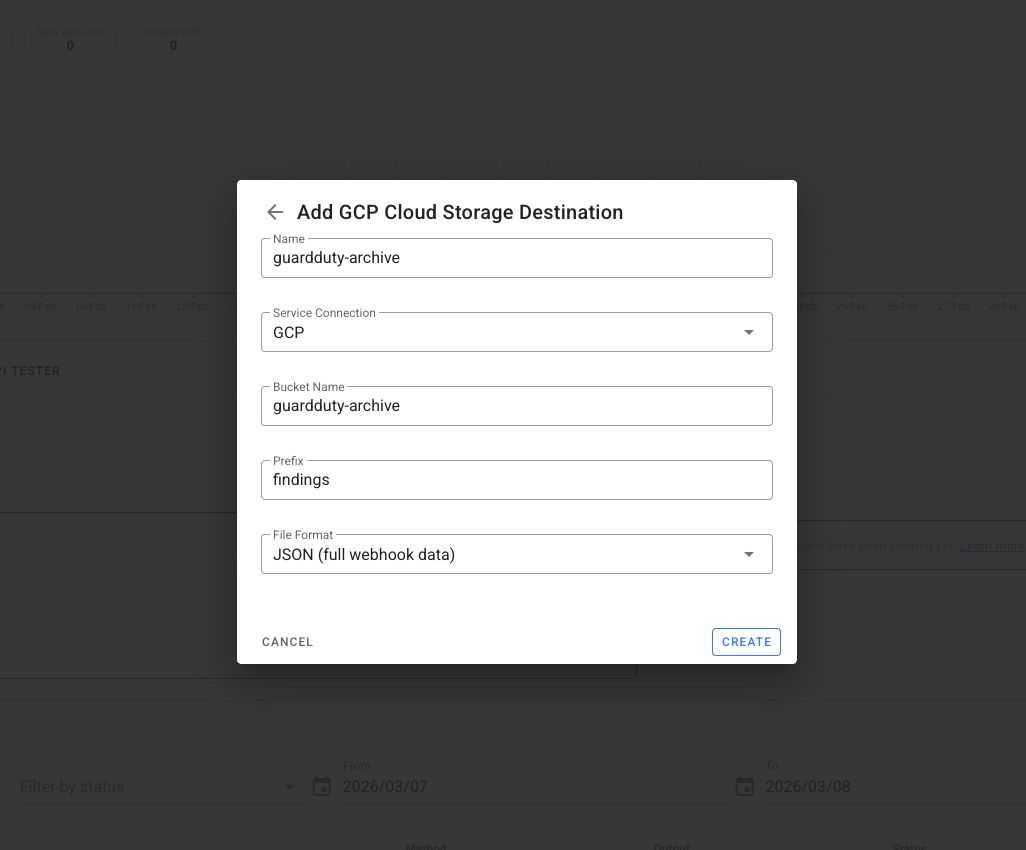Click the DAILY AVG (30D) stat card
1026x850 pixels.
(70, 40)
